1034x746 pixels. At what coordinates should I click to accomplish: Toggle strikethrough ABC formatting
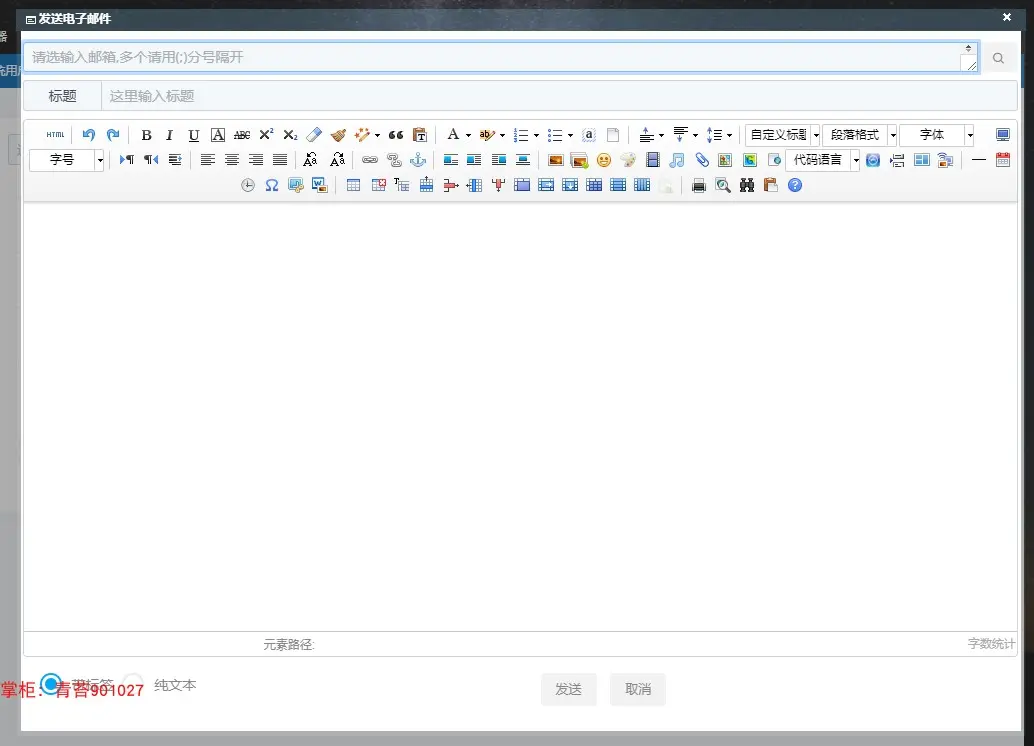click(242, 135)
